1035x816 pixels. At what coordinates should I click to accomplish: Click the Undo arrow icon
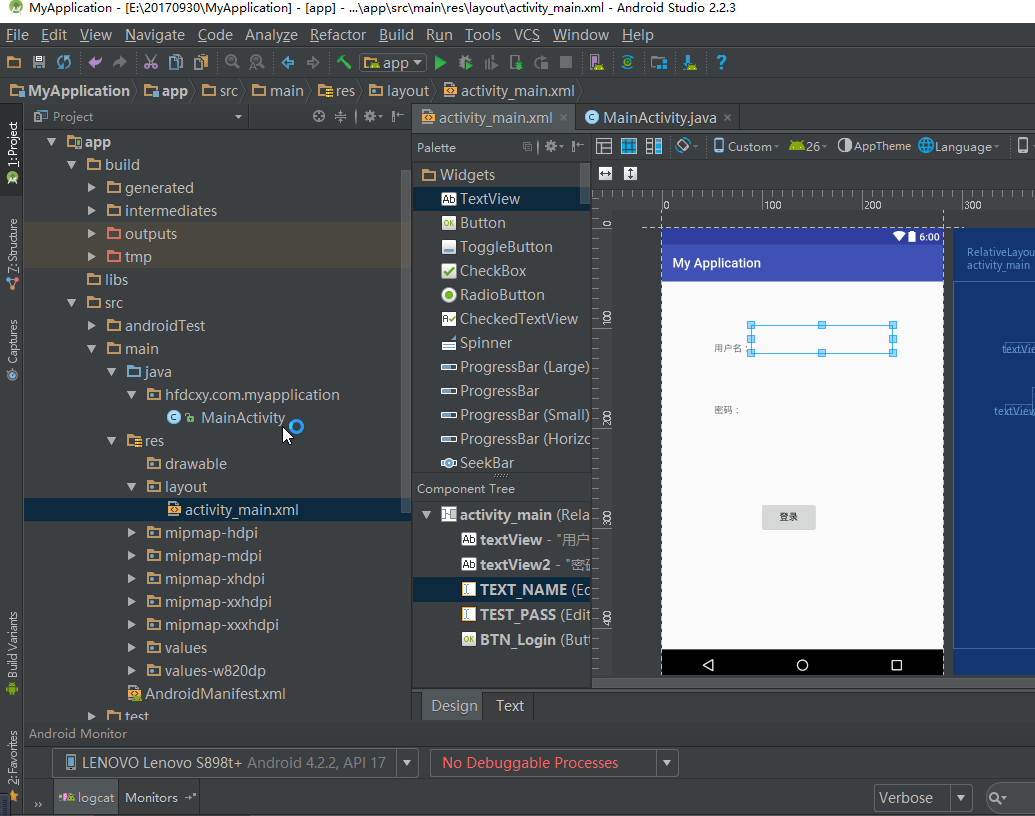(x=95, y=63)
